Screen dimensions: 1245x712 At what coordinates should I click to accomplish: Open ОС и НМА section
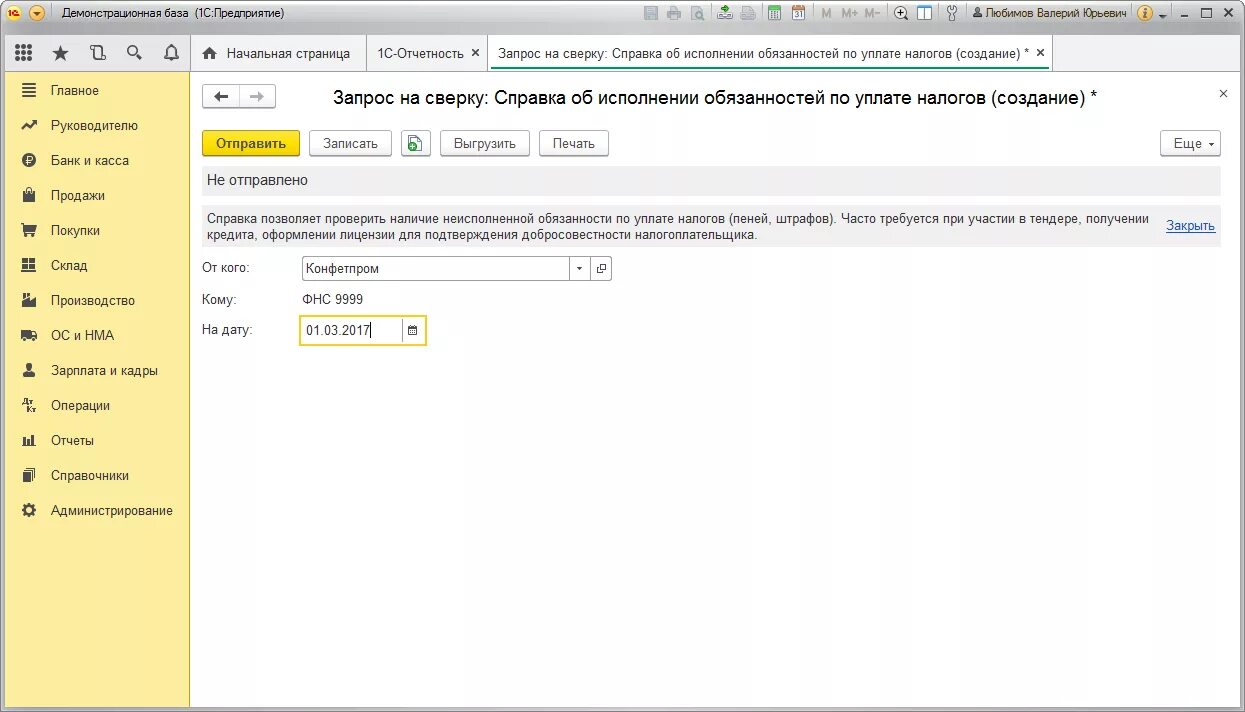pyautogui.click(x=96, y=335)
